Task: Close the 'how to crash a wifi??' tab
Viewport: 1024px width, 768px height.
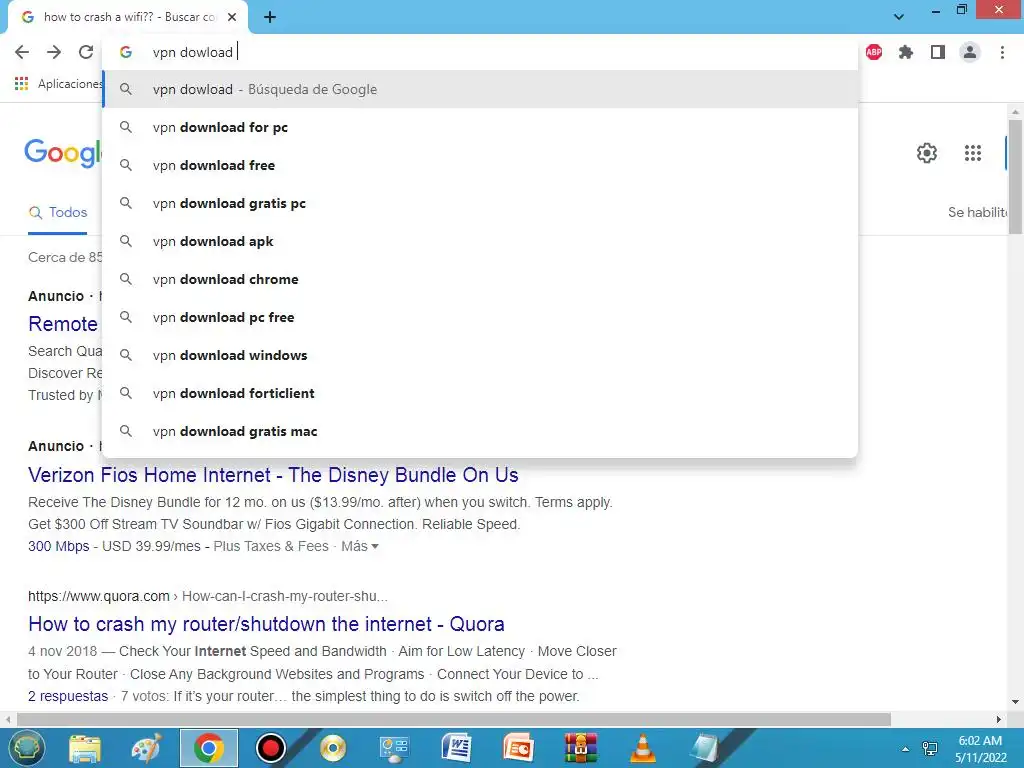Action: coord(232,17)
